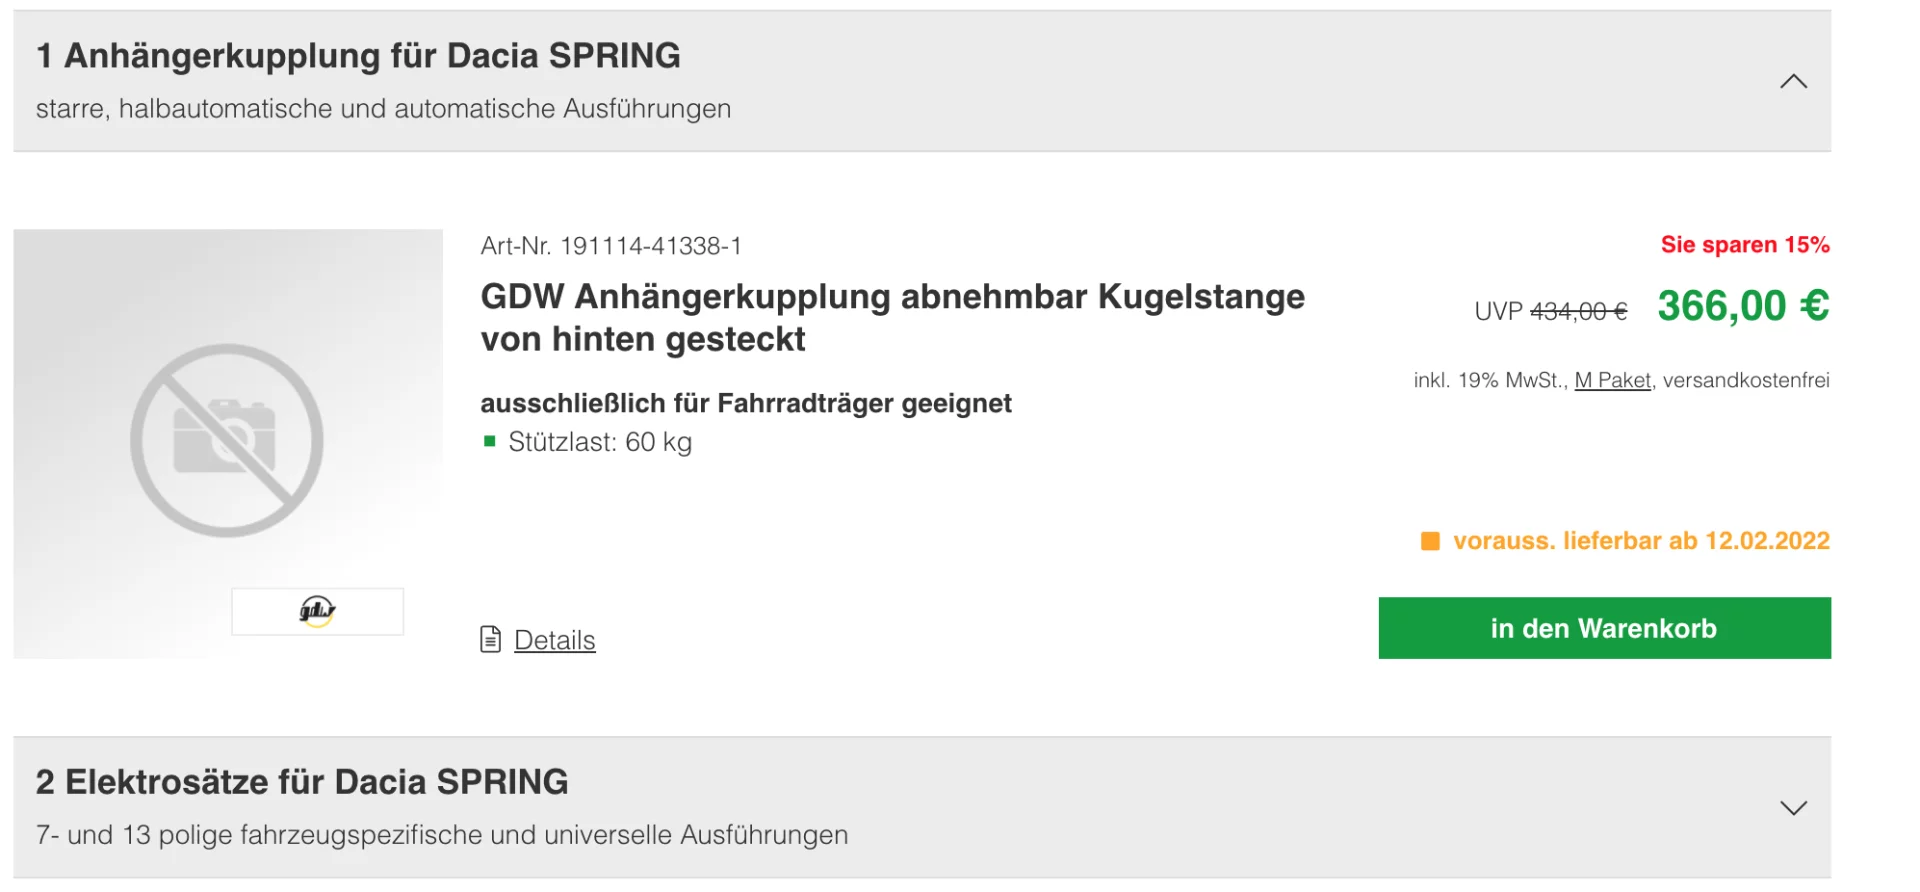The height and width of the screenshot is (892, 1920).
Task: Click the GDW Anhängerkupplung product title
Action: click(892, 318)
